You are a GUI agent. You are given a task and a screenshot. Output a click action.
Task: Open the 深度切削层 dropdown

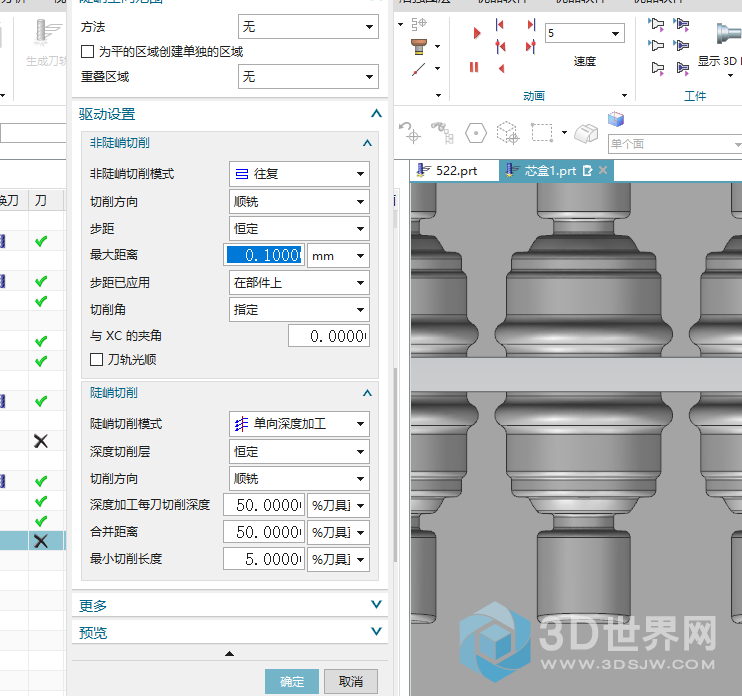point(299,452)
